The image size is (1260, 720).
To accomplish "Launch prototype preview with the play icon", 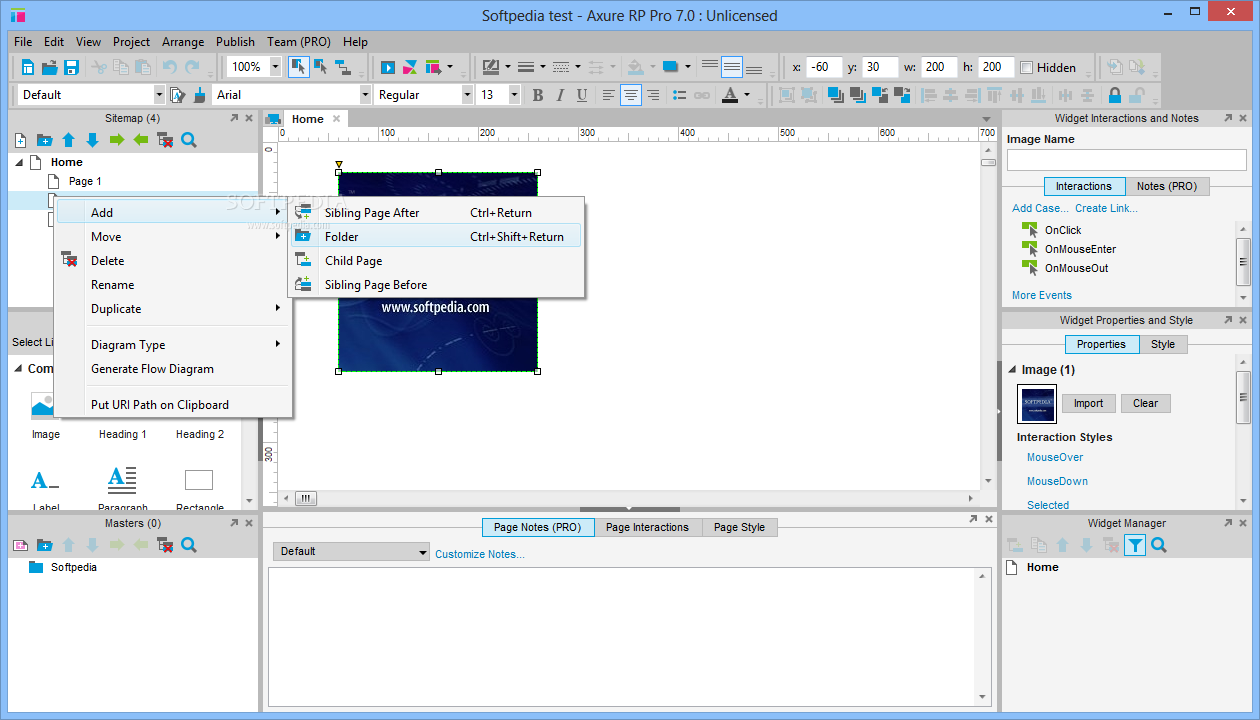I will pos(388,67).
